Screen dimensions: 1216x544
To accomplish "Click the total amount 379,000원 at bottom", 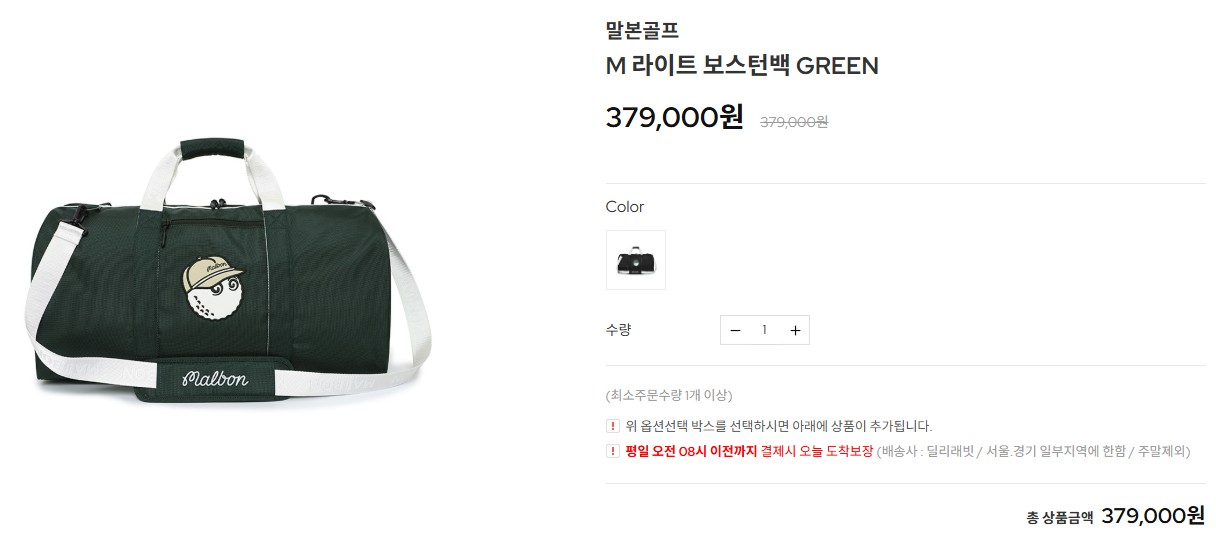I will [x=1153, y=515].
